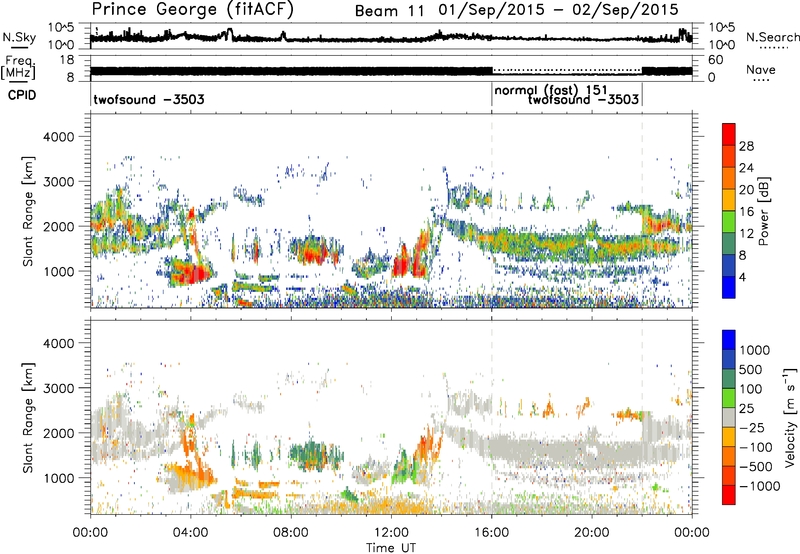Viewport: 800px width, 554px height.
Task: Click the "18" frequency axis tick label
Action: click(67, 60)
